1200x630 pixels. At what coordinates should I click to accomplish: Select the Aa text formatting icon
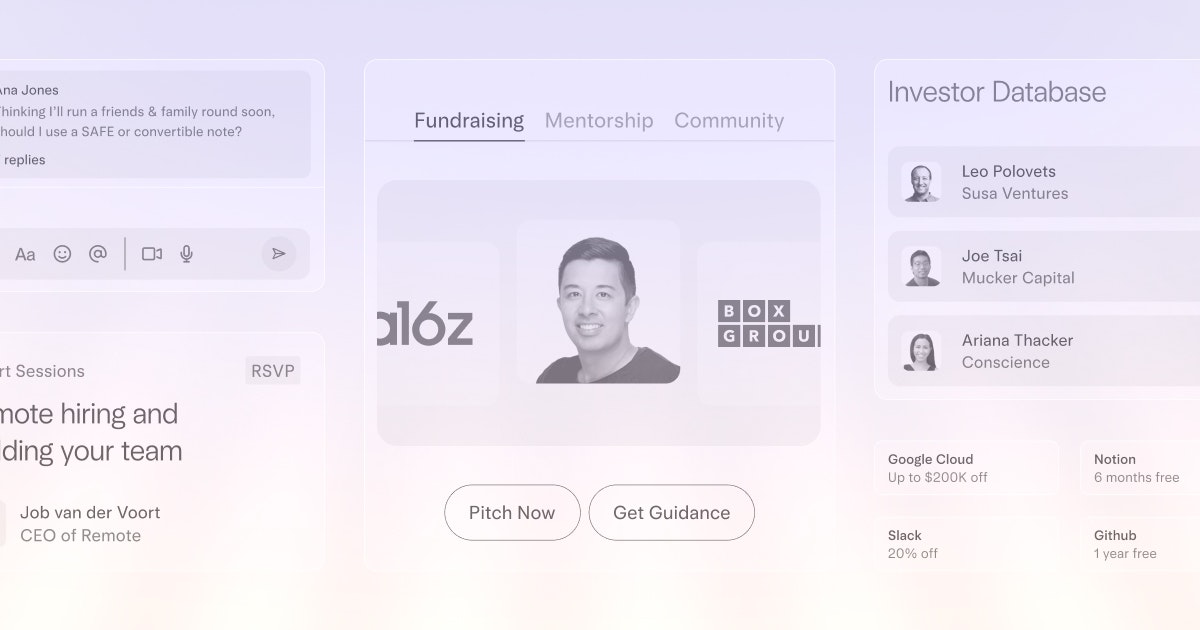[x=26, y=254]
